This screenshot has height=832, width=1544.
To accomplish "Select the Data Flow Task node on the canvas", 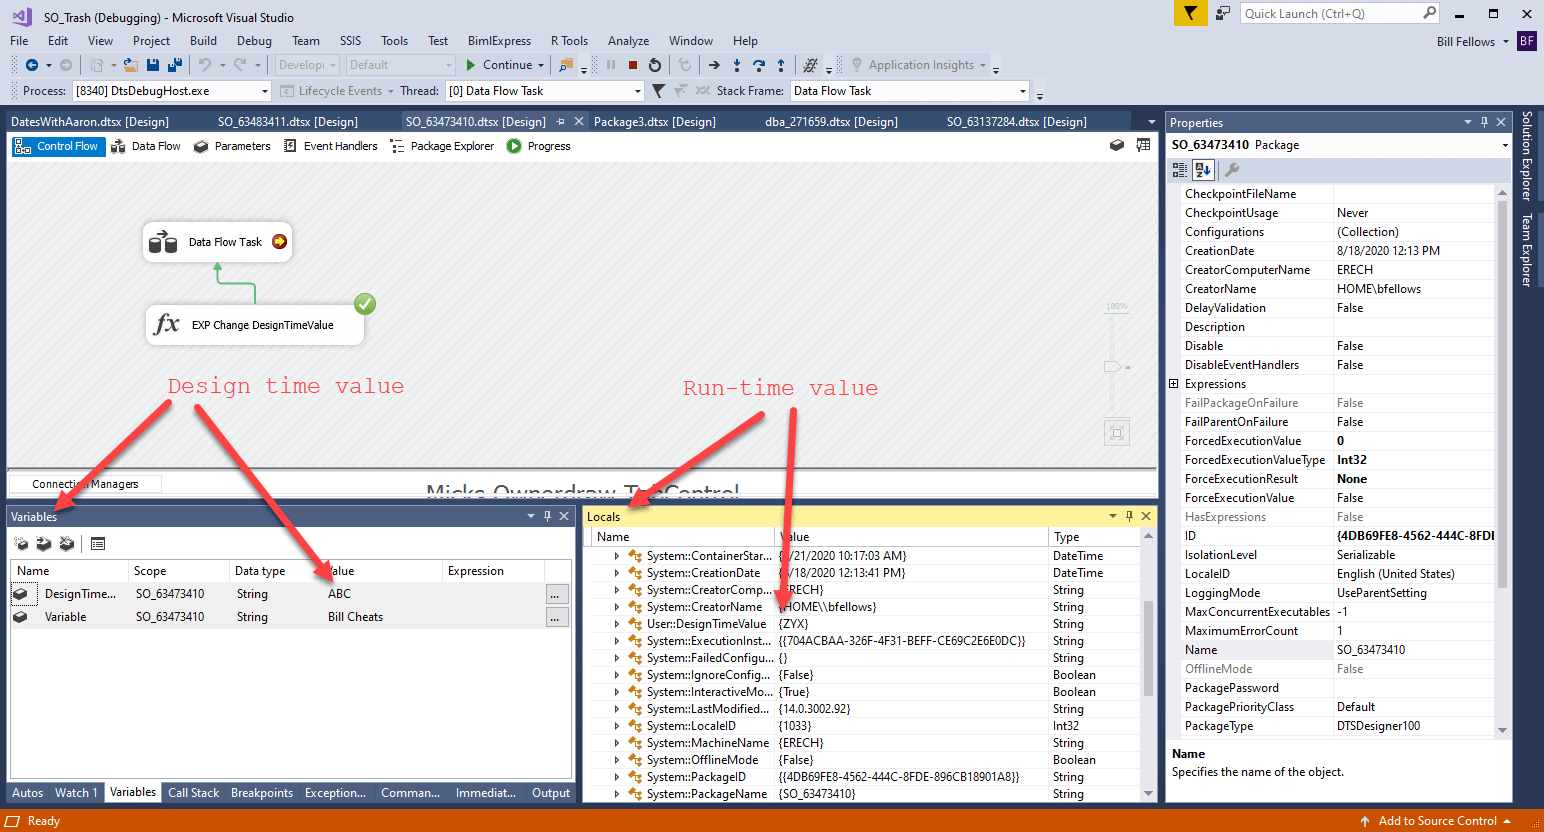I will tap(218, 242).
